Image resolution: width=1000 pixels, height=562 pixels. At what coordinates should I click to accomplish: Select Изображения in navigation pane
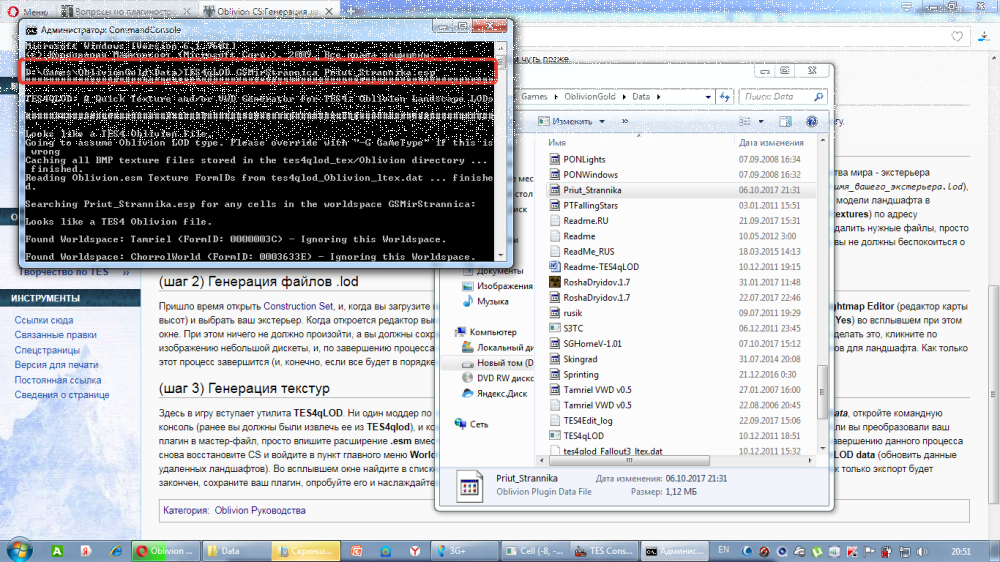504,286
